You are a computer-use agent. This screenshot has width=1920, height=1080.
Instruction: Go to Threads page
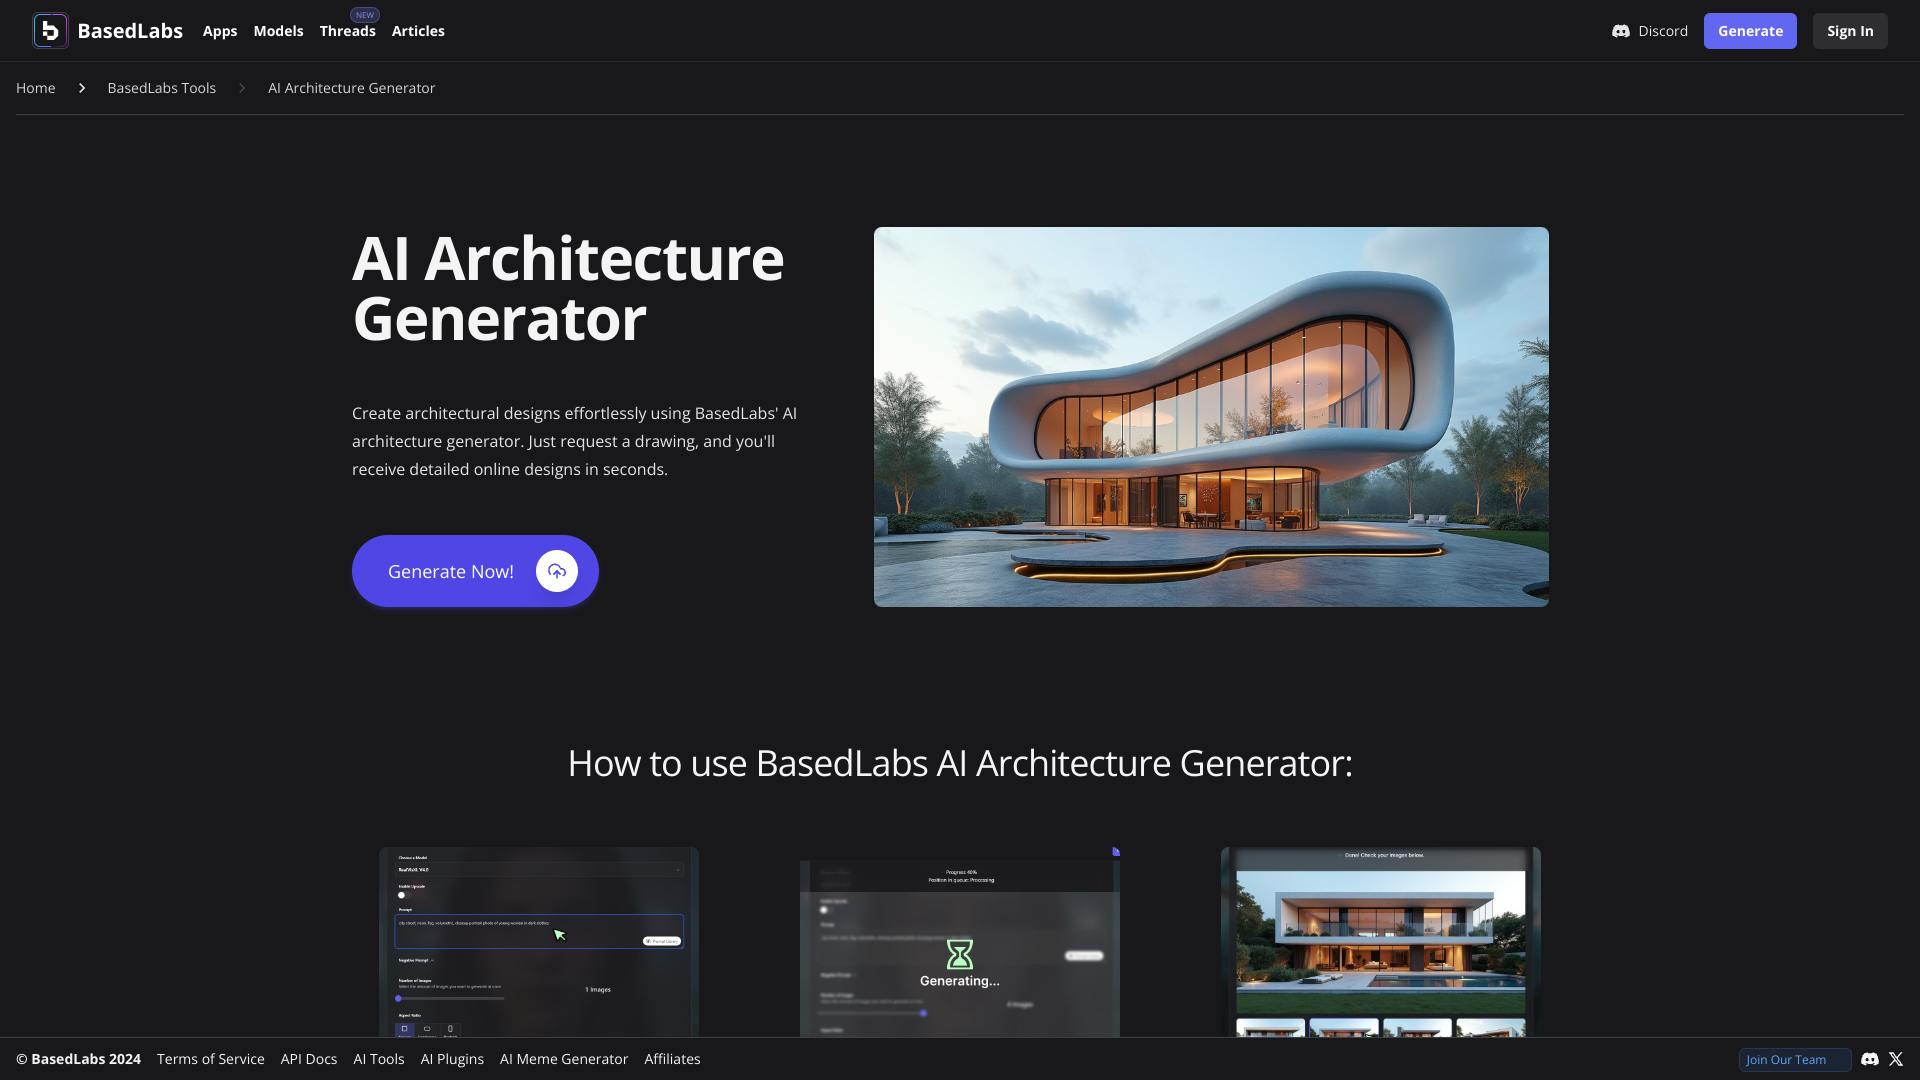click(x=348, y=31)
